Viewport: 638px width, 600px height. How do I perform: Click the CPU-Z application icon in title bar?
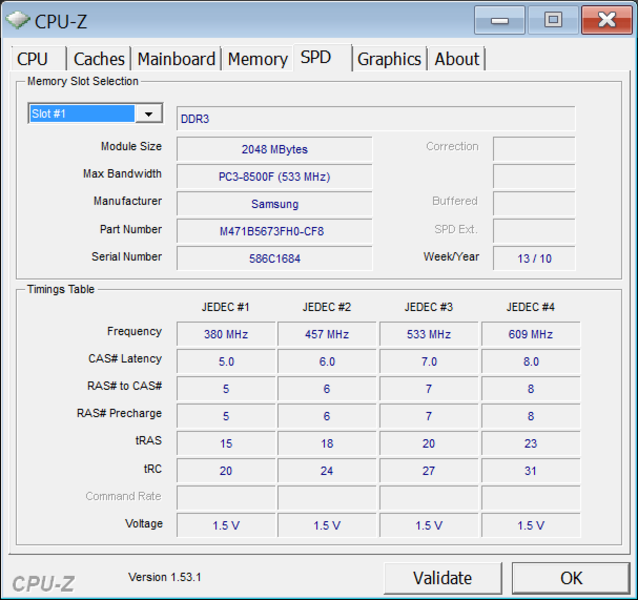click(x=17, y=20)
